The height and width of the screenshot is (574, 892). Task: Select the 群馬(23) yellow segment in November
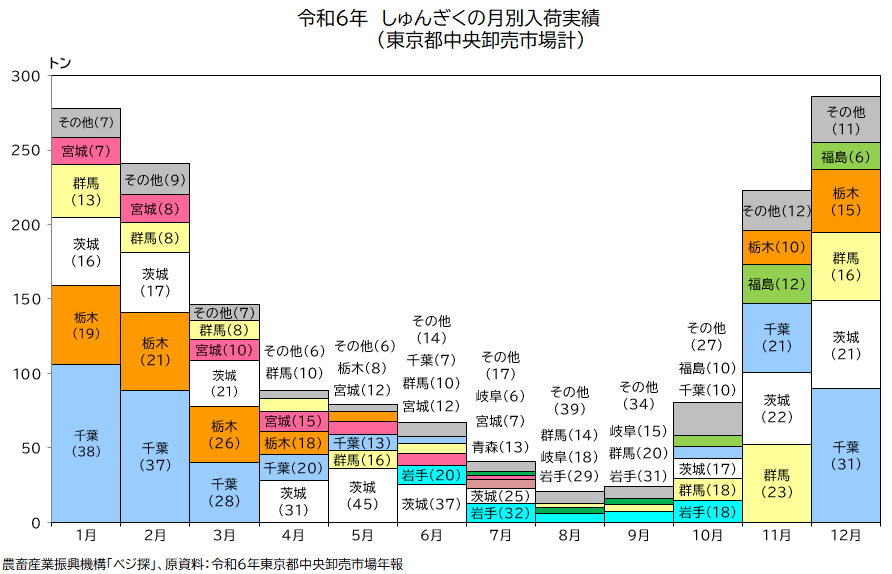pos(777,483)
